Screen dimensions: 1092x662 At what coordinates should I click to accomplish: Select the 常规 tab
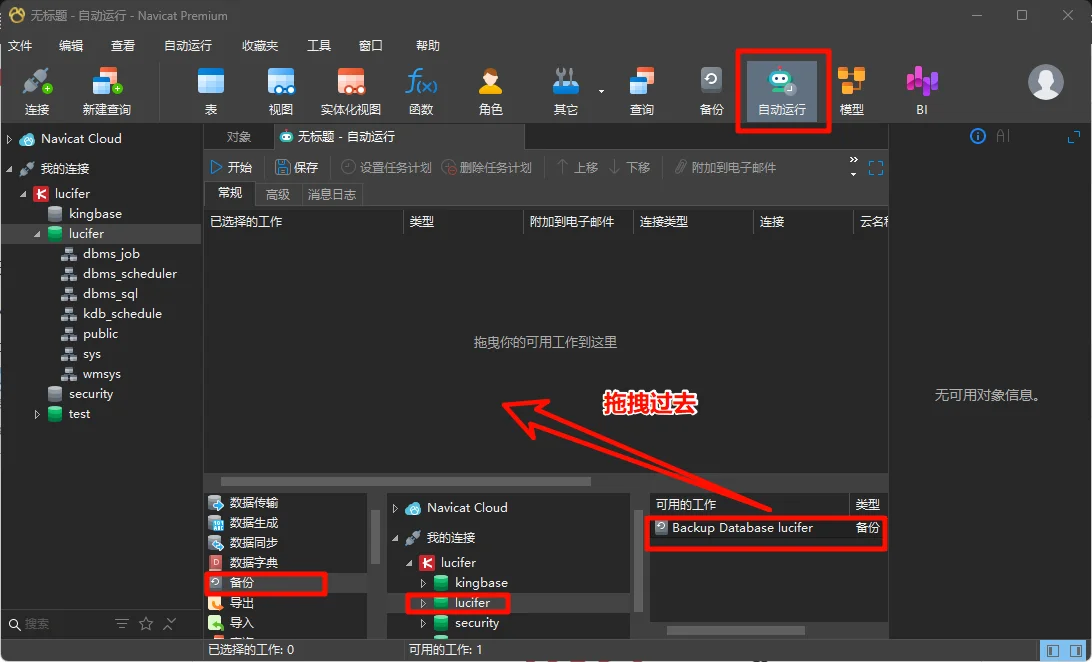click(x=231, y=194)
